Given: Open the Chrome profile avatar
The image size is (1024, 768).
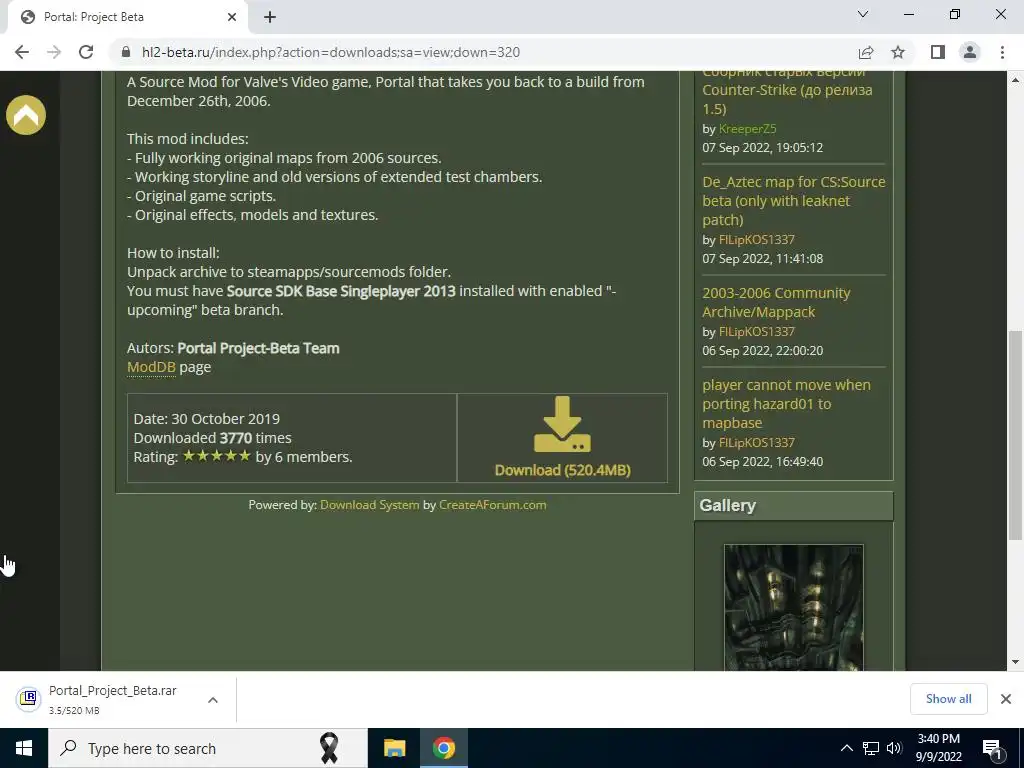Looking at the screenshot, I should (970, 52).
